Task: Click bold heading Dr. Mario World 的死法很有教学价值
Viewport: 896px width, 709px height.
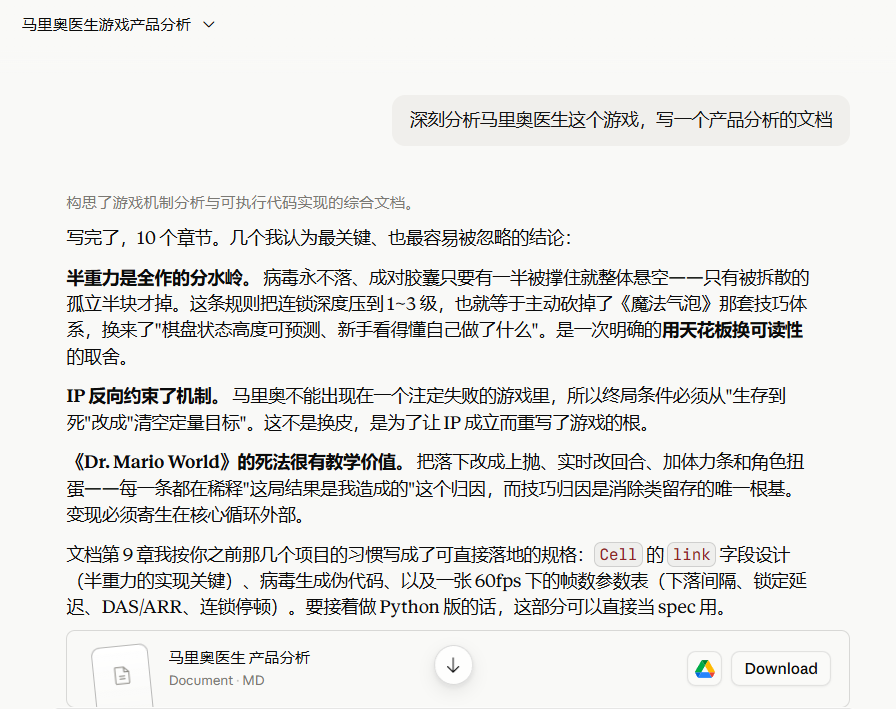Action: 236,462
